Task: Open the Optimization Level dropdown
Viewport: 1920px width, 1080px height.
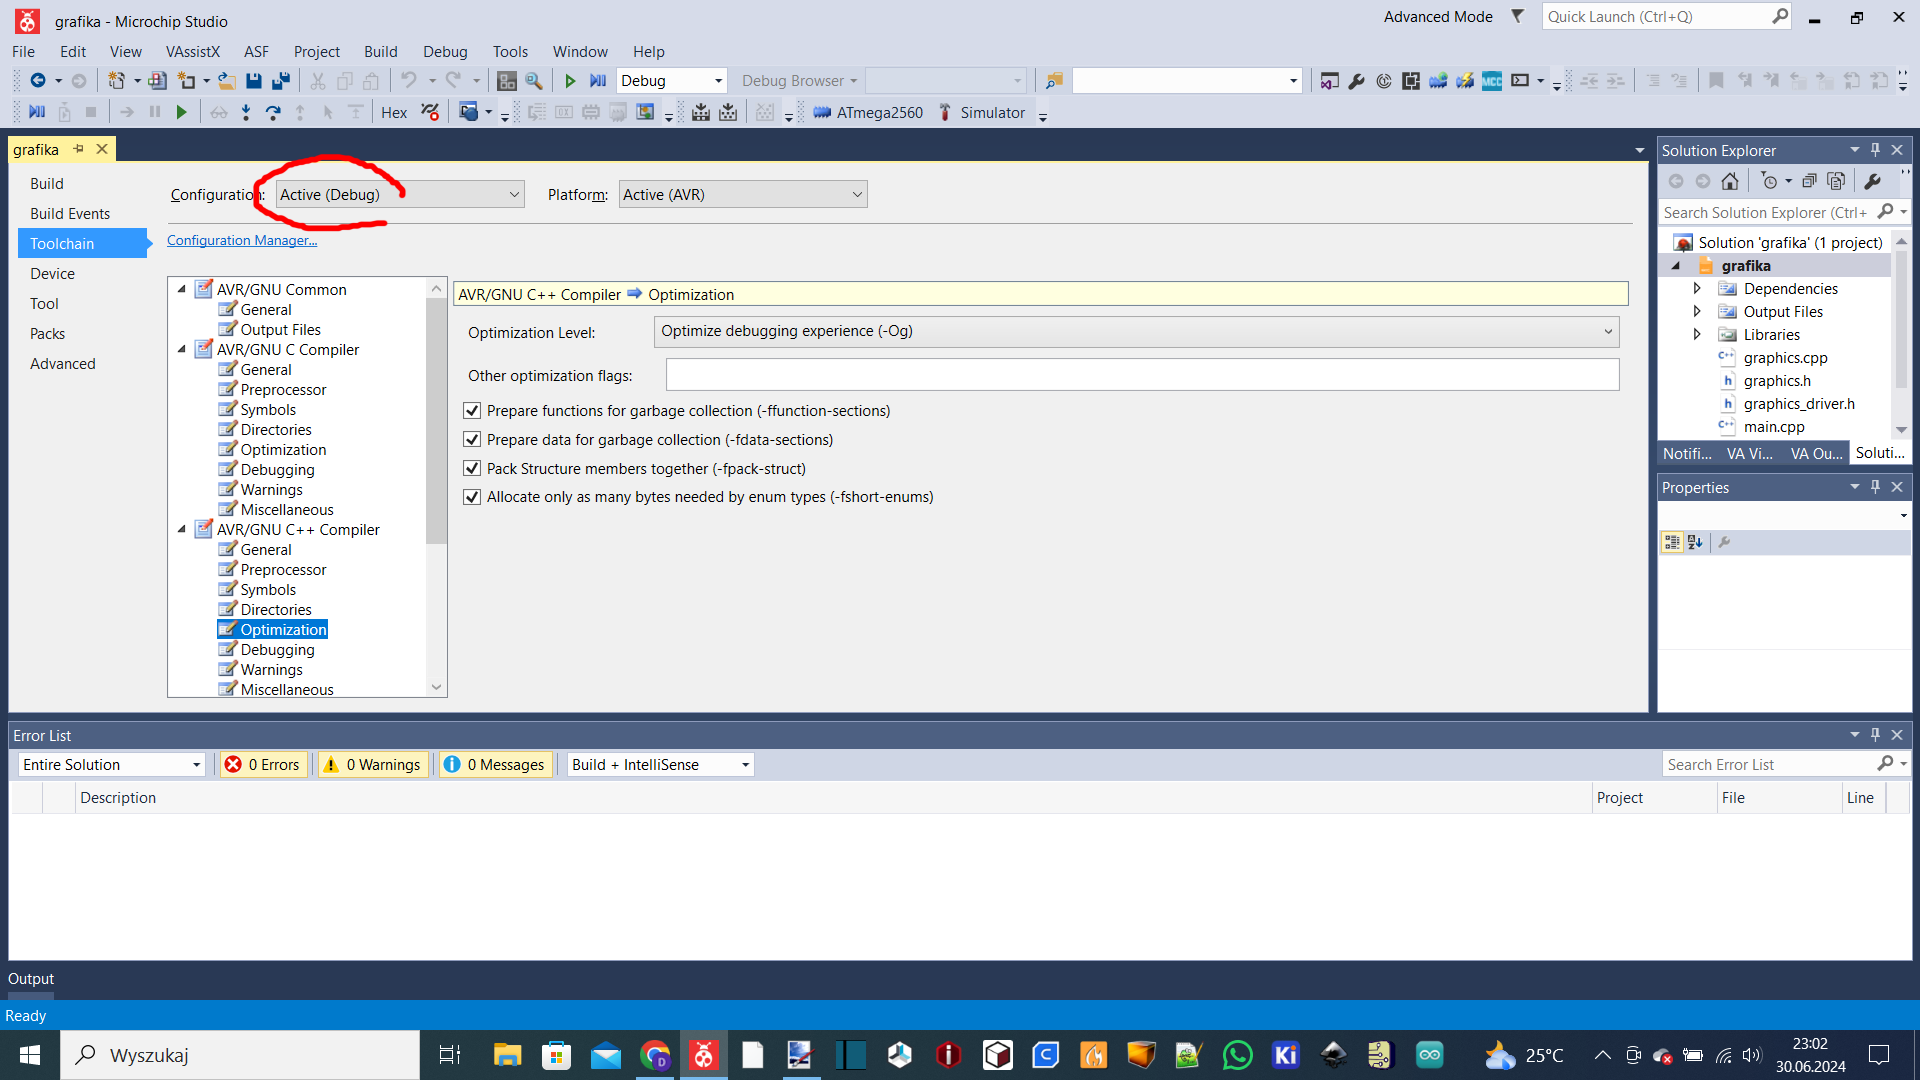Action: [x=1136, y=331]
